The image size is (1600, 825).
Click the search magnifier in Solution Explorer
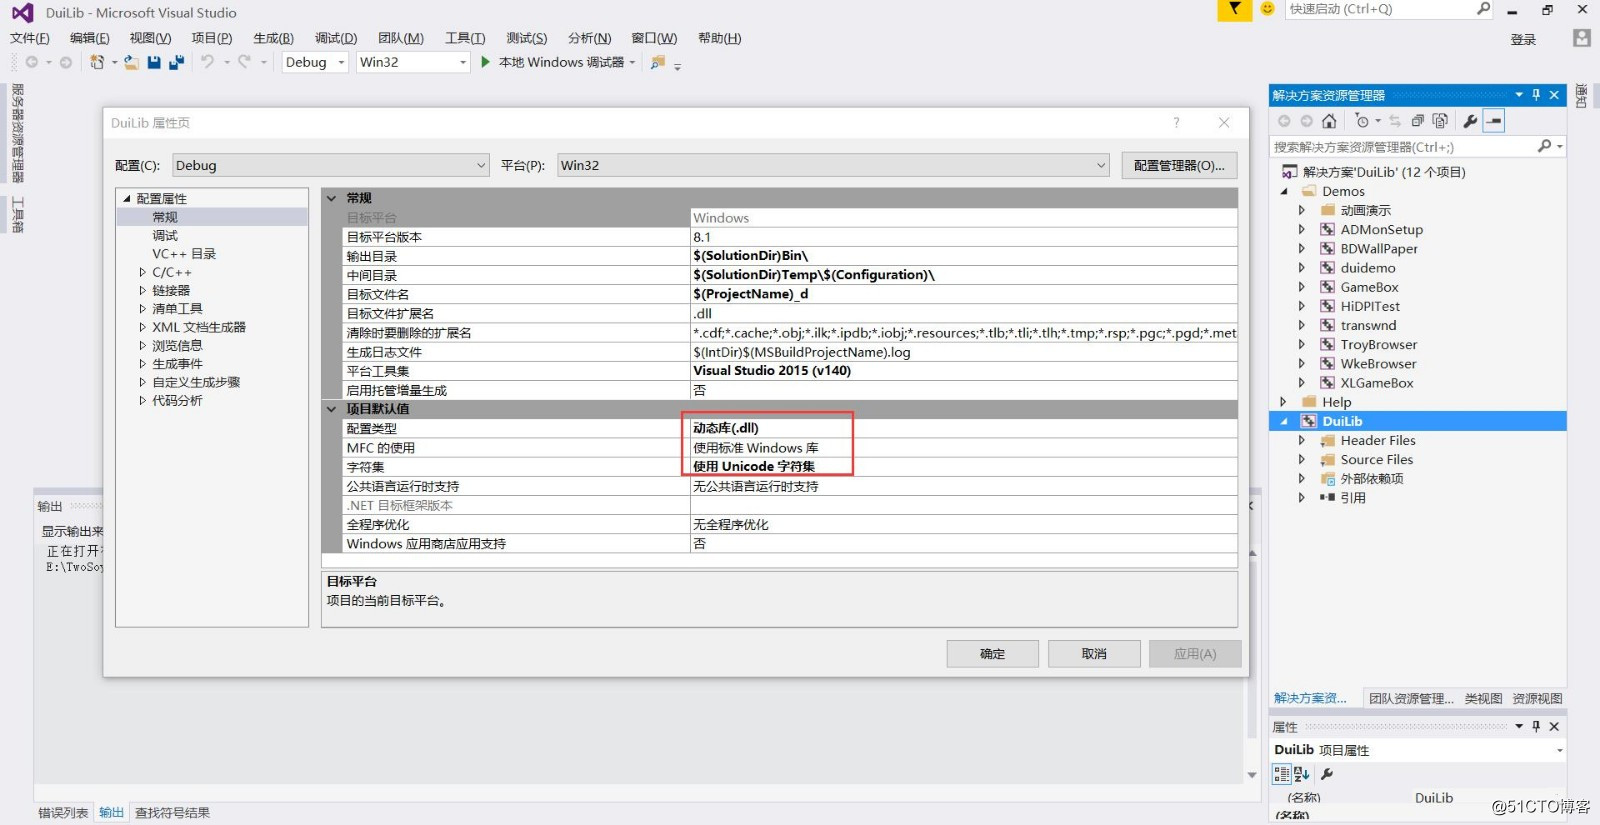click(1544, 147)
